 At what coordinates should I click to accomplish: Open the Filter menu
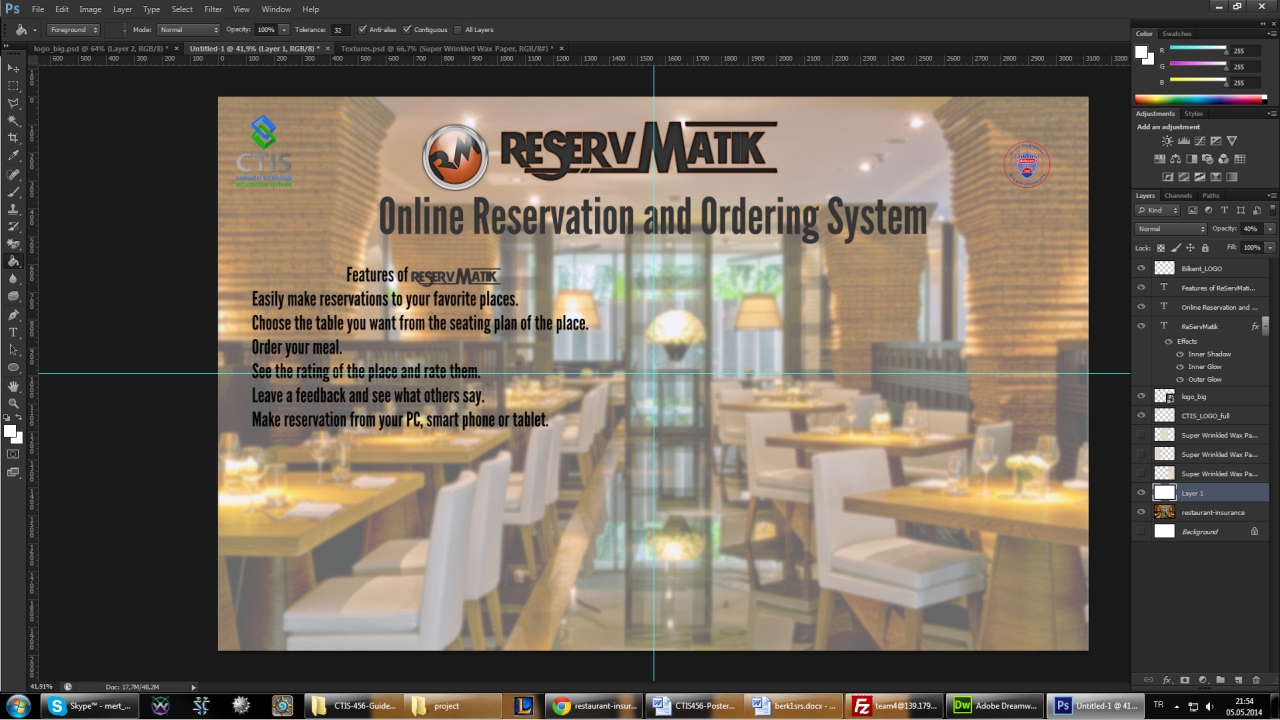213,9
